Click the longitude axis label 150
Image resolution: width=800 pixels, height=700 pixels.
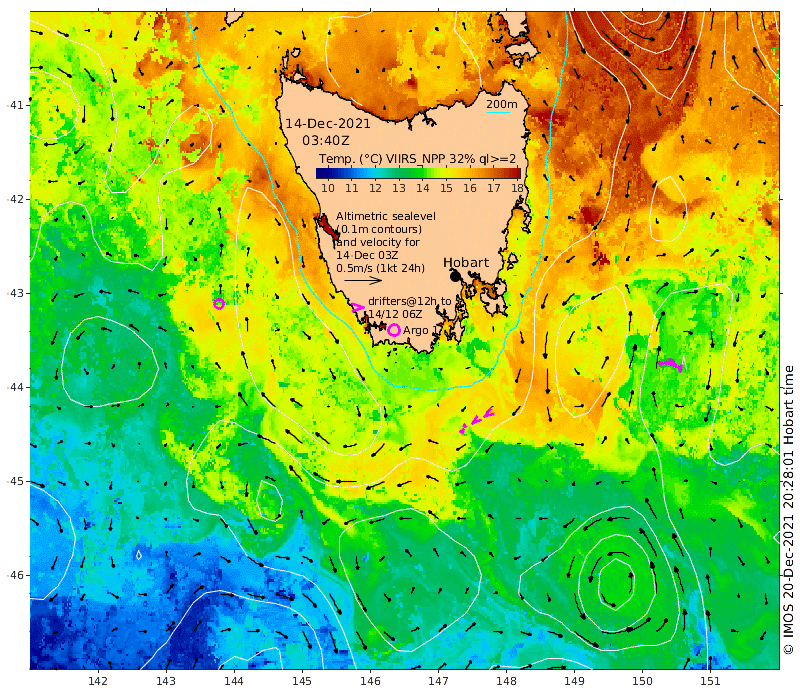point(642,681)
